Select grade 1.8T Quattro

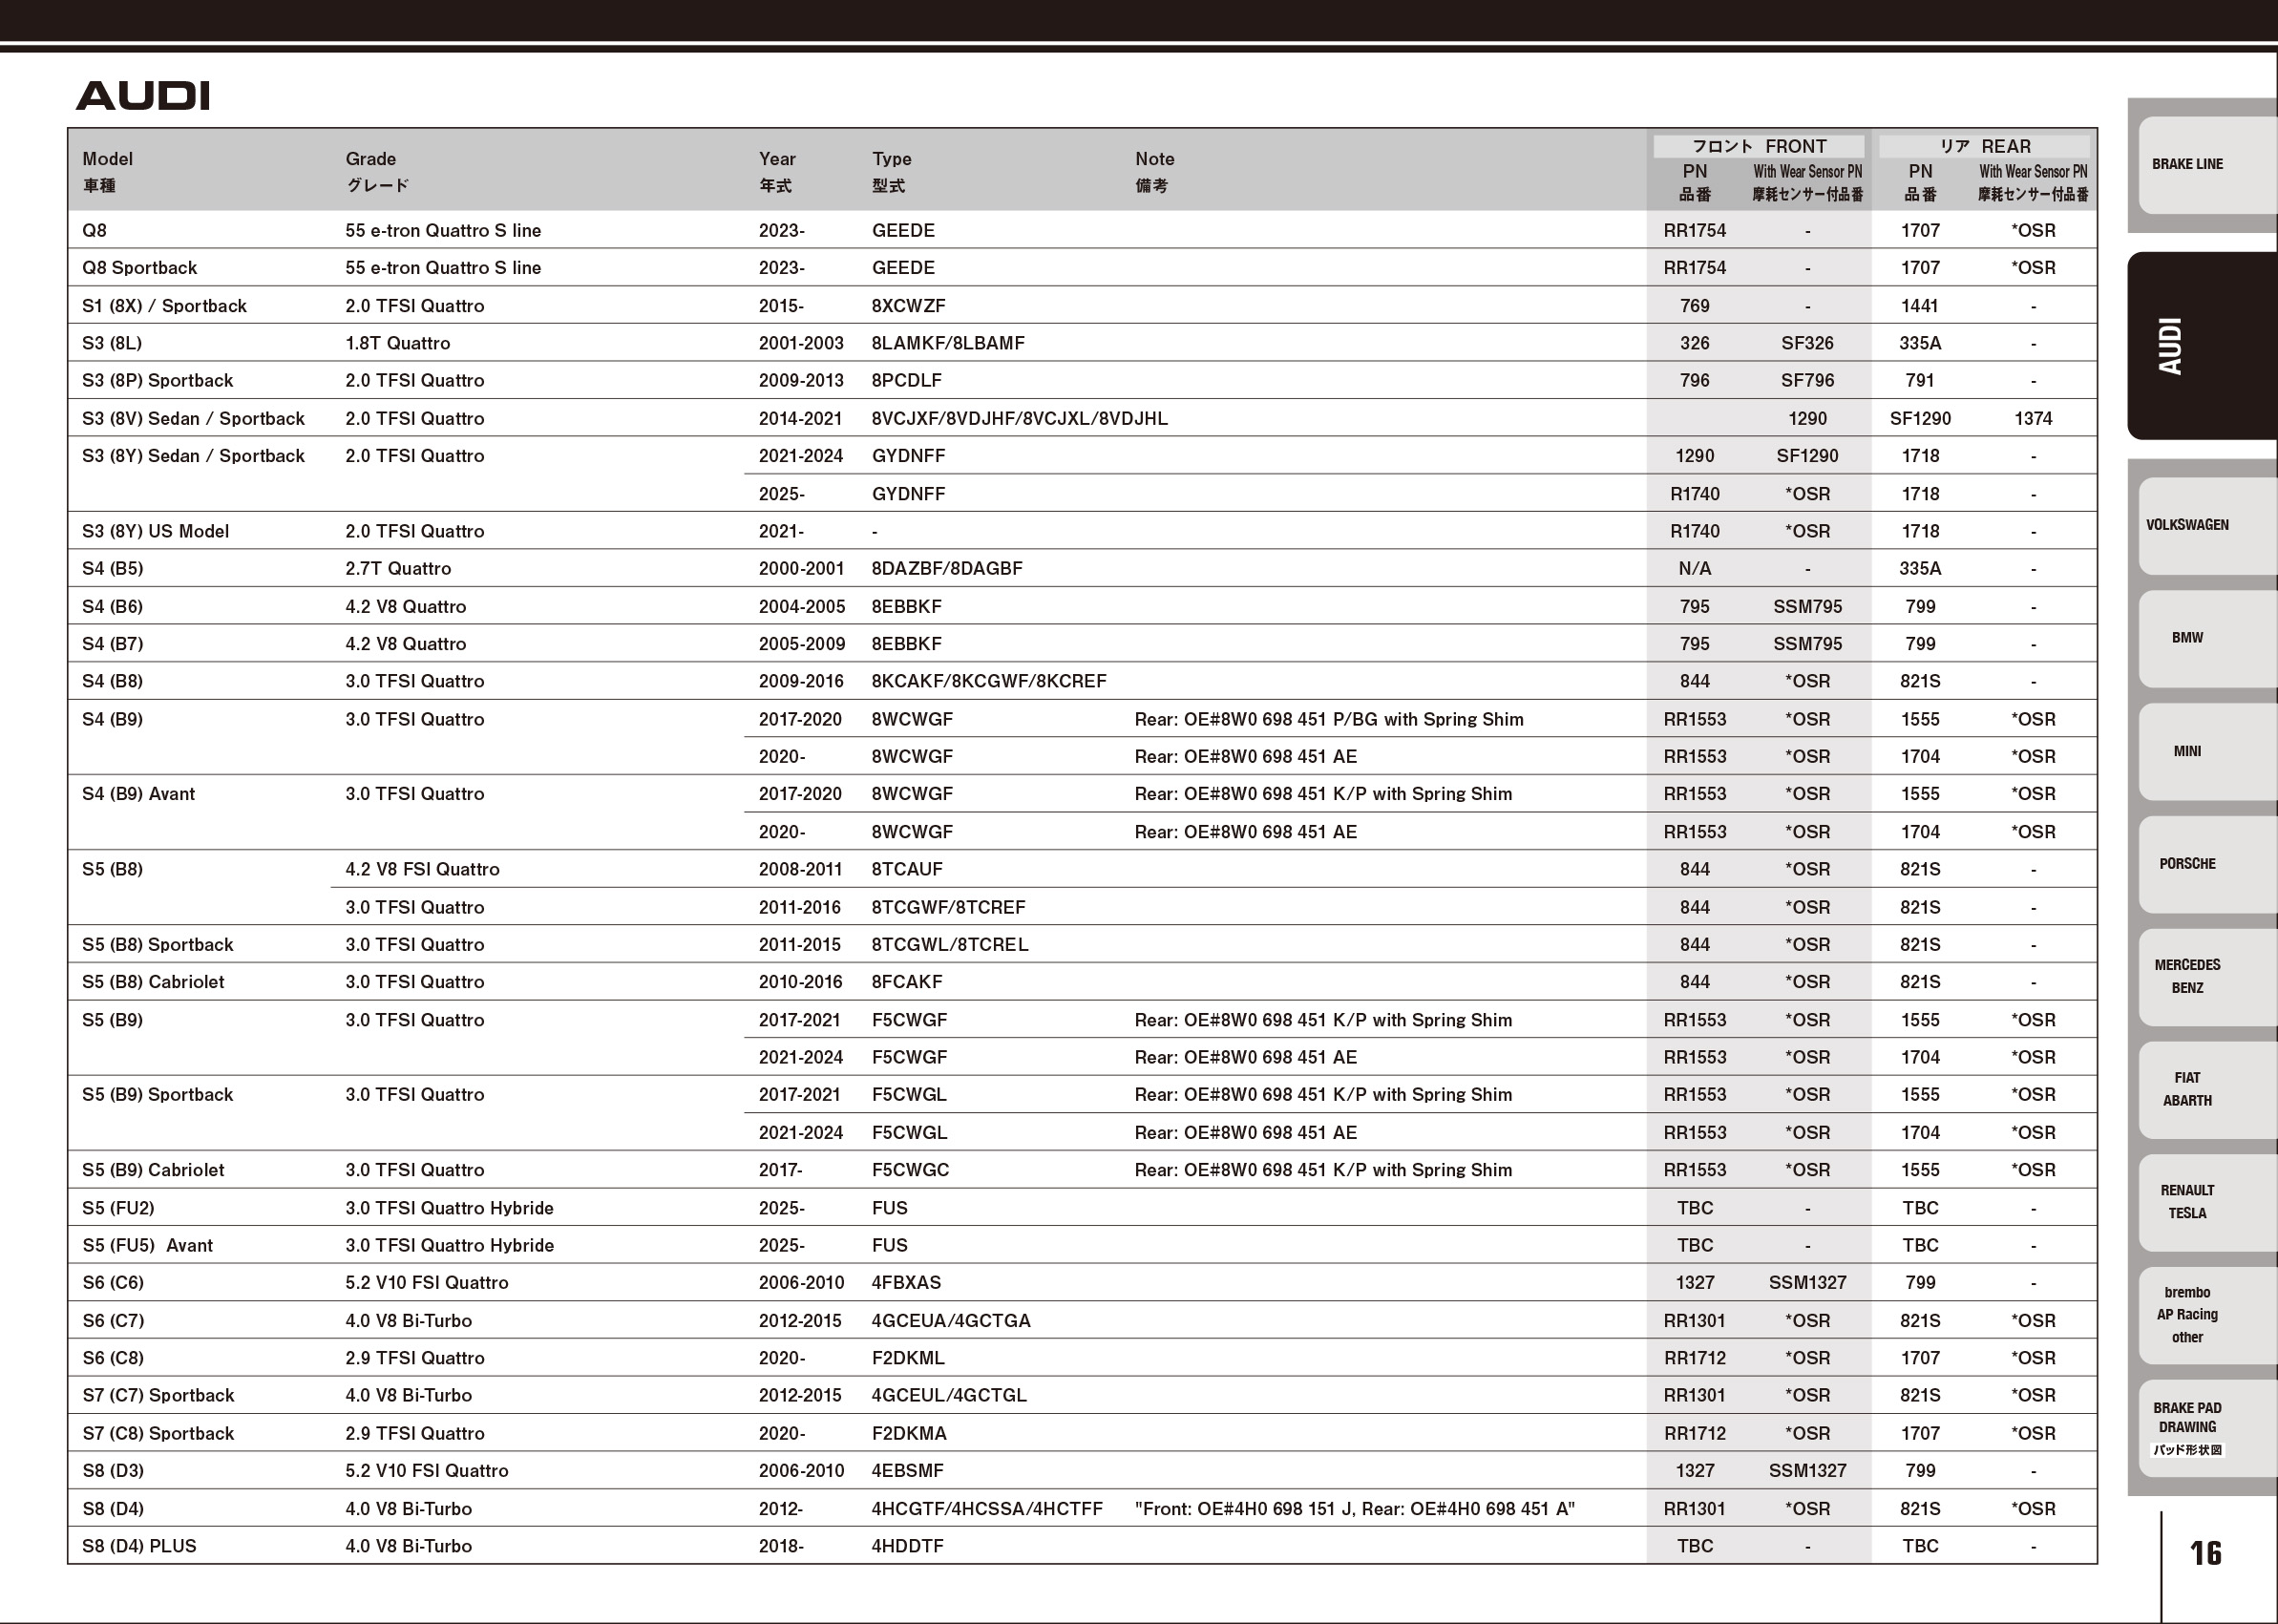click(397, 343)
